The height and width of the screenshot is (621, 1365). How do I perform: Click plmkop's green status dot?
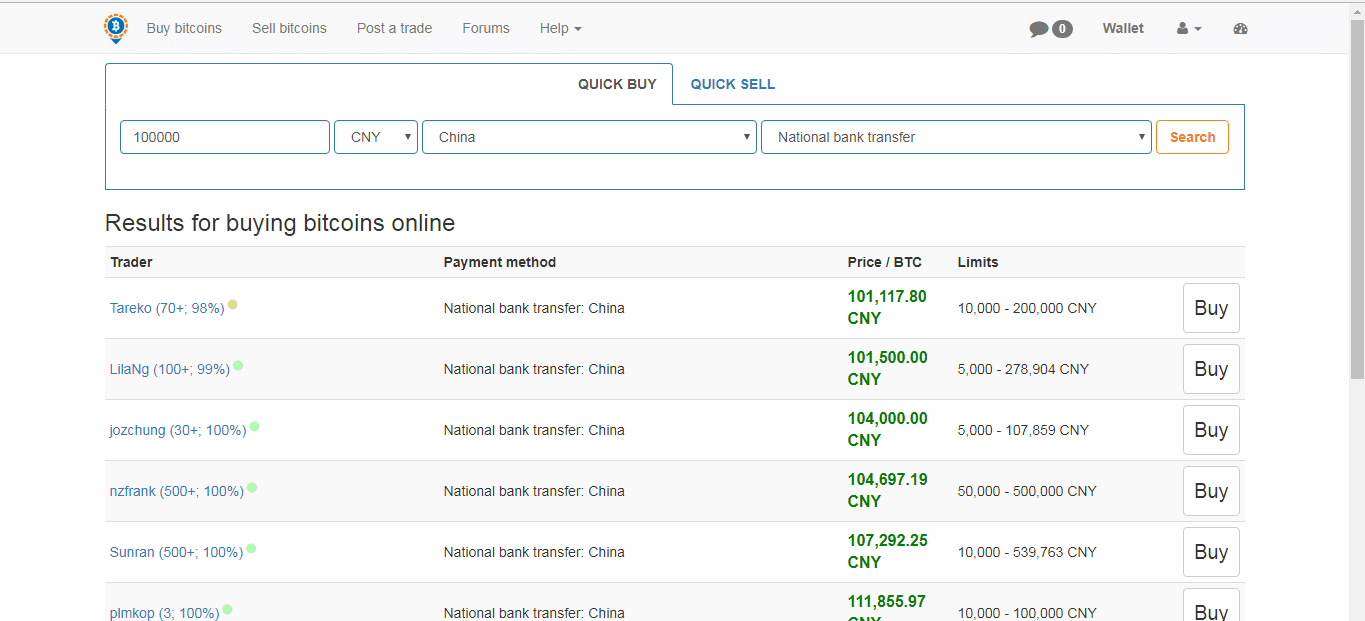click(227, 609)
